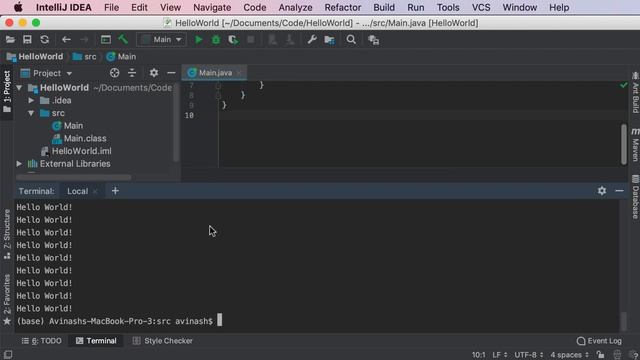Open the Analyze menu
The image size is (640, 360).
coord(295,7)
